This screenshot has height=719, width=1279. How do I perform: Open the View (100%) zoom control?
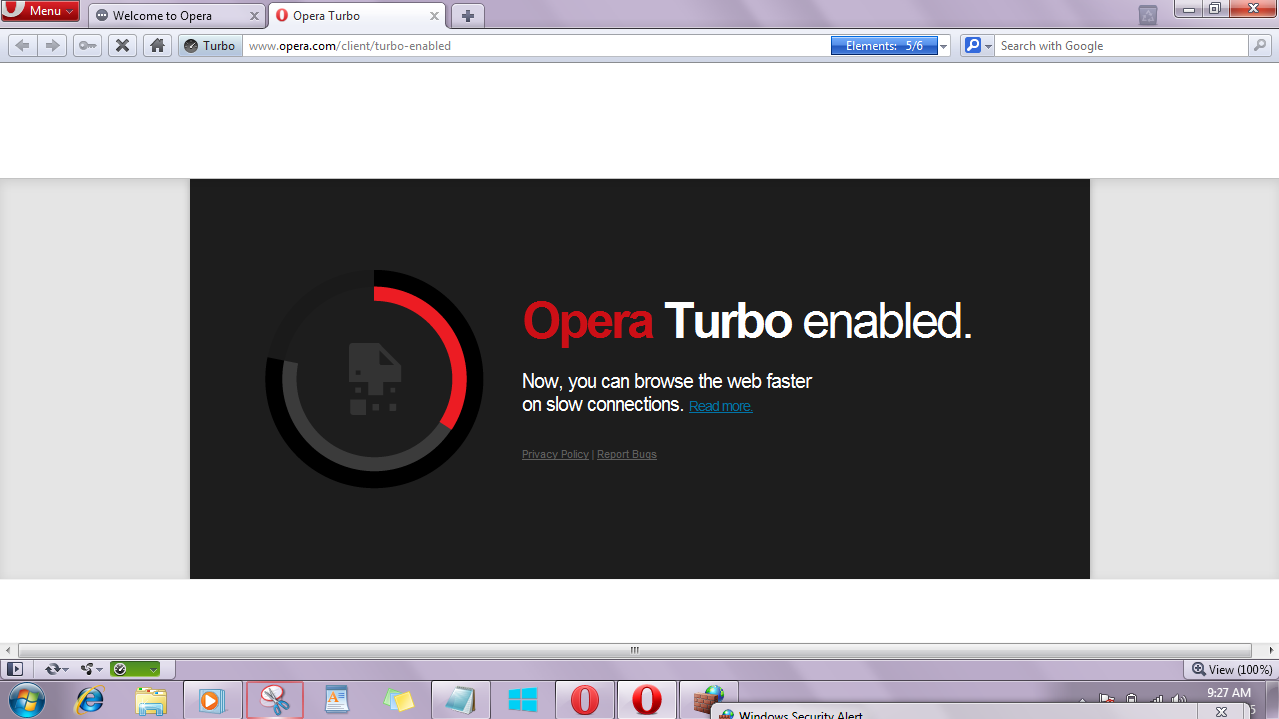pos(1230,669)
